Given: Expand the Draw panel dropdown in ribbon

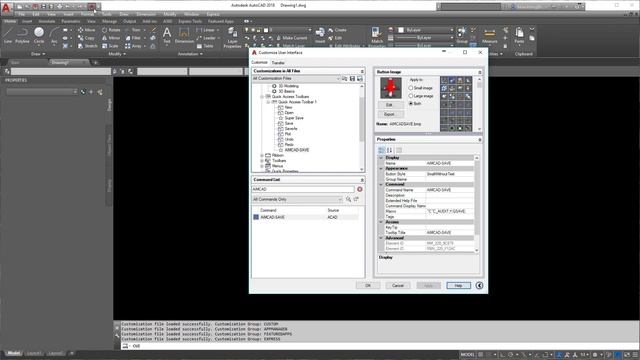Looking at the screenshot, I should coord(38,54).
